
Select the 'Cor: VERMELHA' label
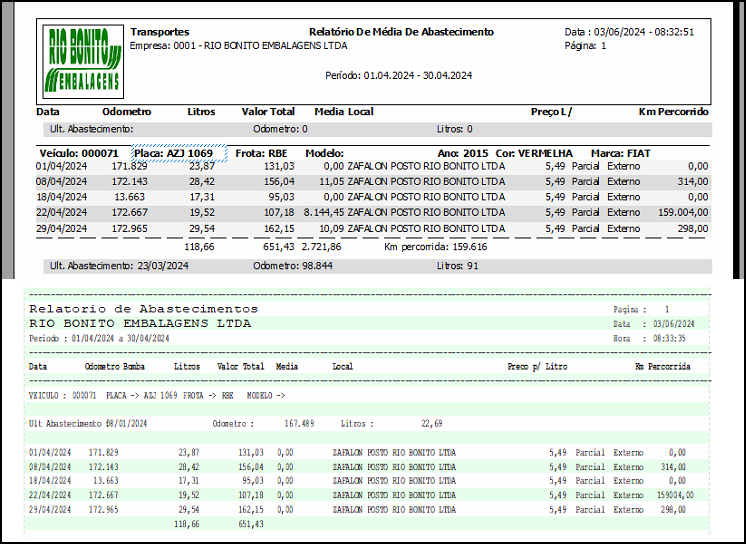click(x=534, y=153)
